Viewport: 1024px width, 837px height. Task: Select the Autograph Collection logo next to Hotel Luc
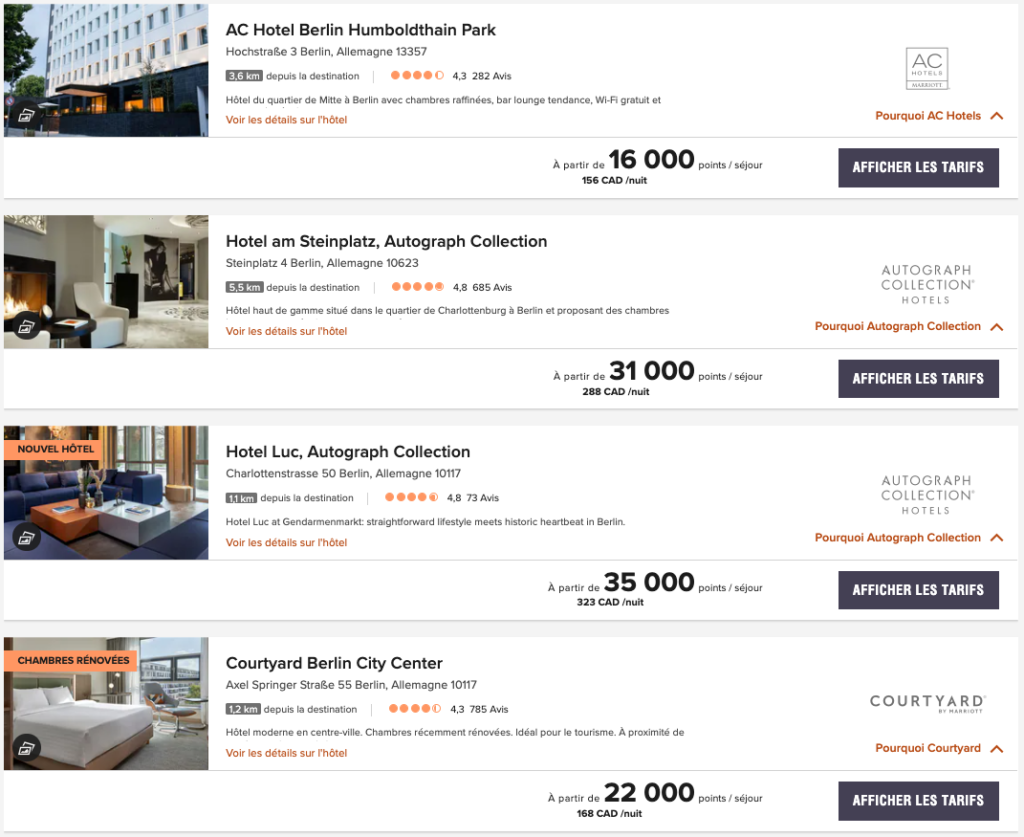point(925,493)
